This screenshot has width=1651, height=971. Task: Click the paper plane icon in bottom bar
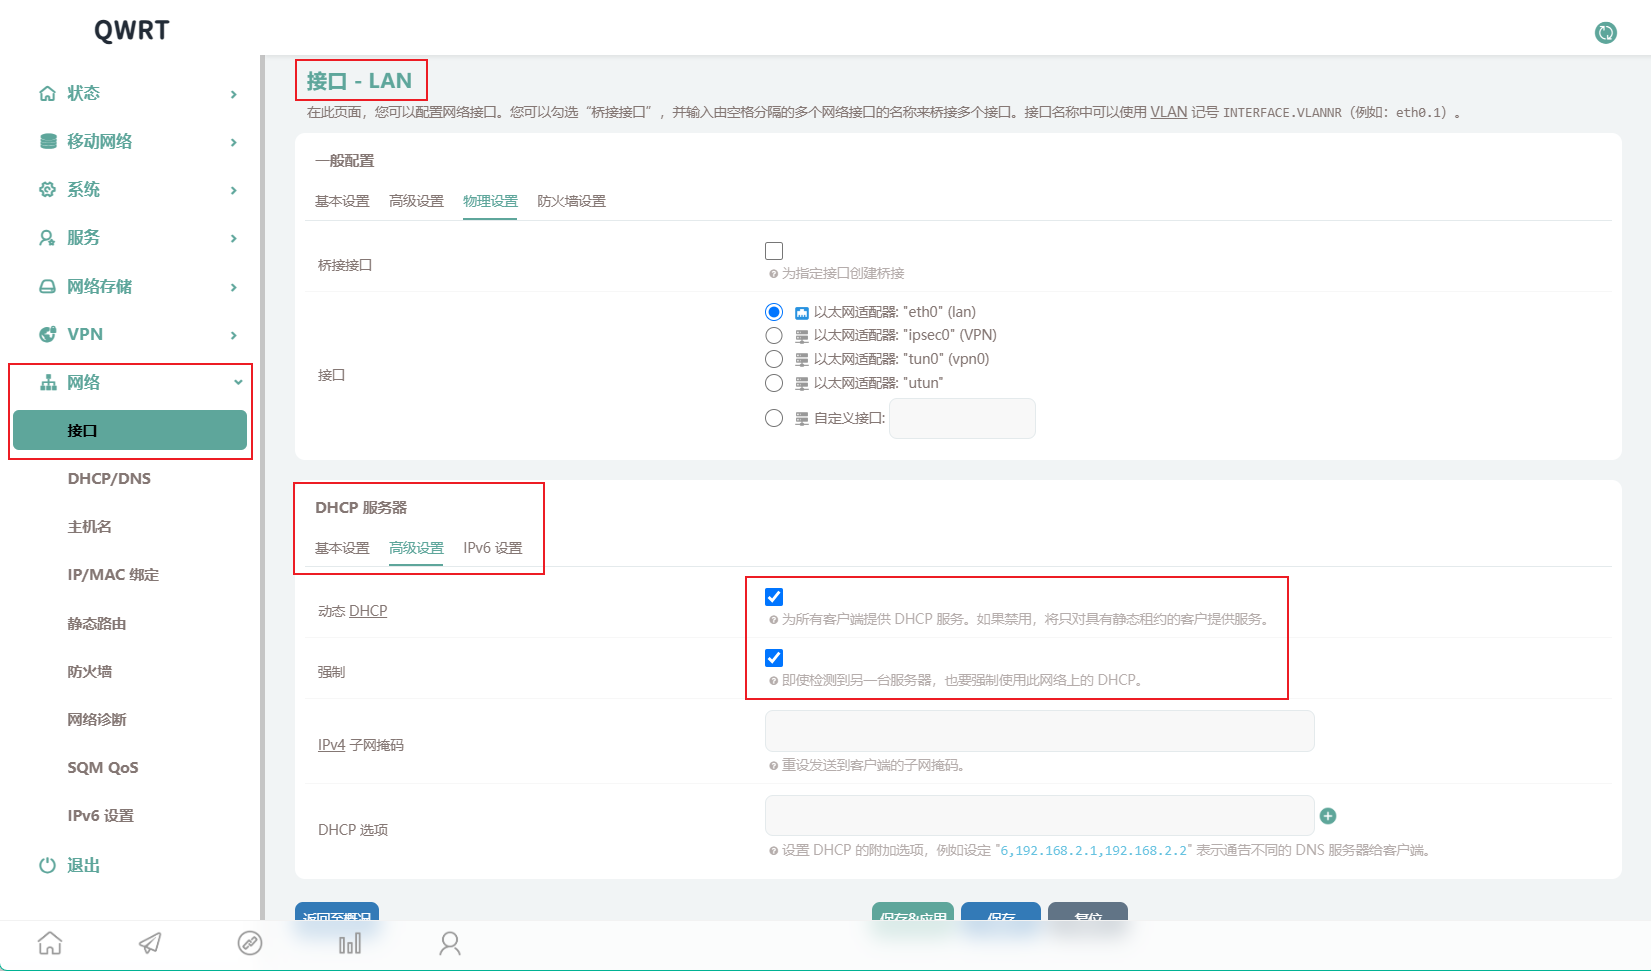pyautogui.click(x=150, y=943)
